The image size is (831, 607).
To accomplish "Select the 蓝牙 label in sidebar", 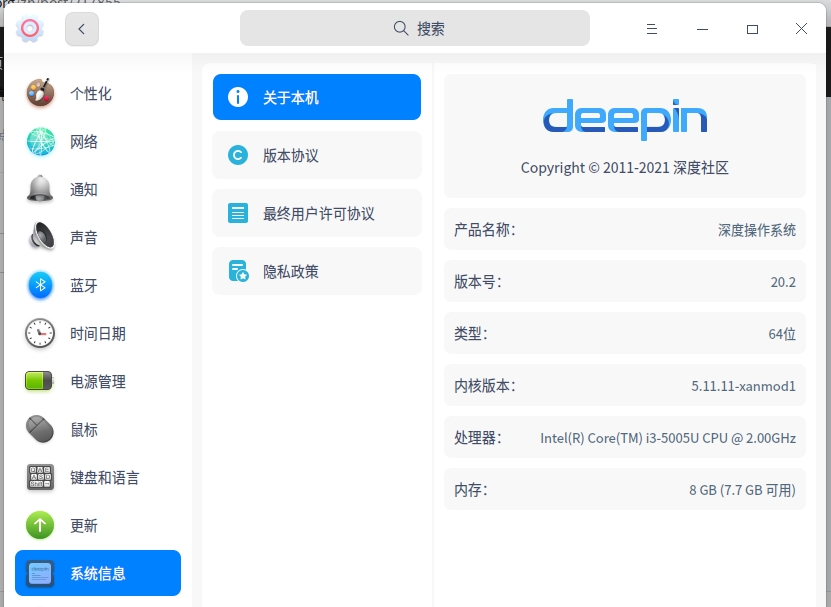I will coord(84,286).
